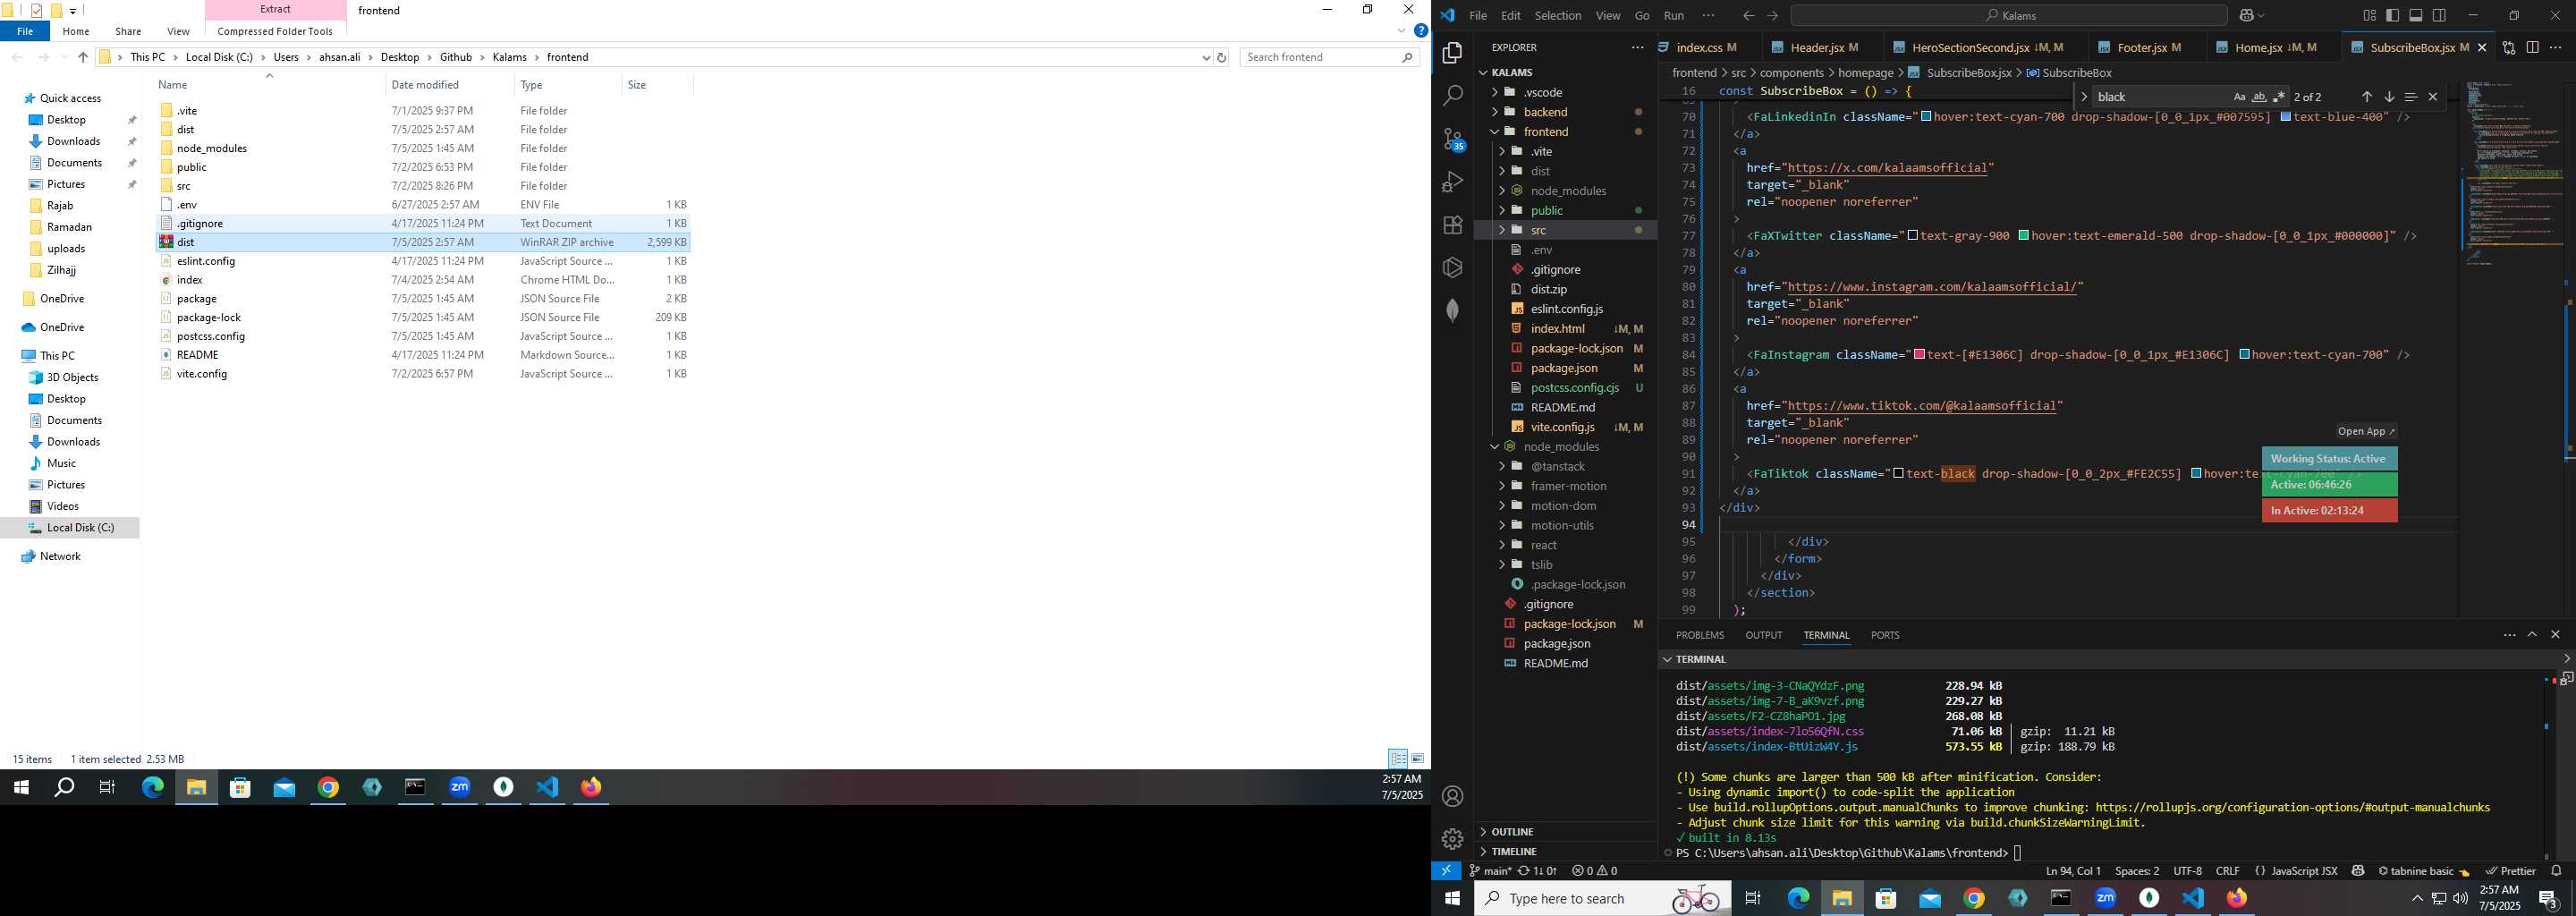The image size is (2576, 916).
Task: Click the main* branch in status bar
Action: click(x=1489, y=871)
